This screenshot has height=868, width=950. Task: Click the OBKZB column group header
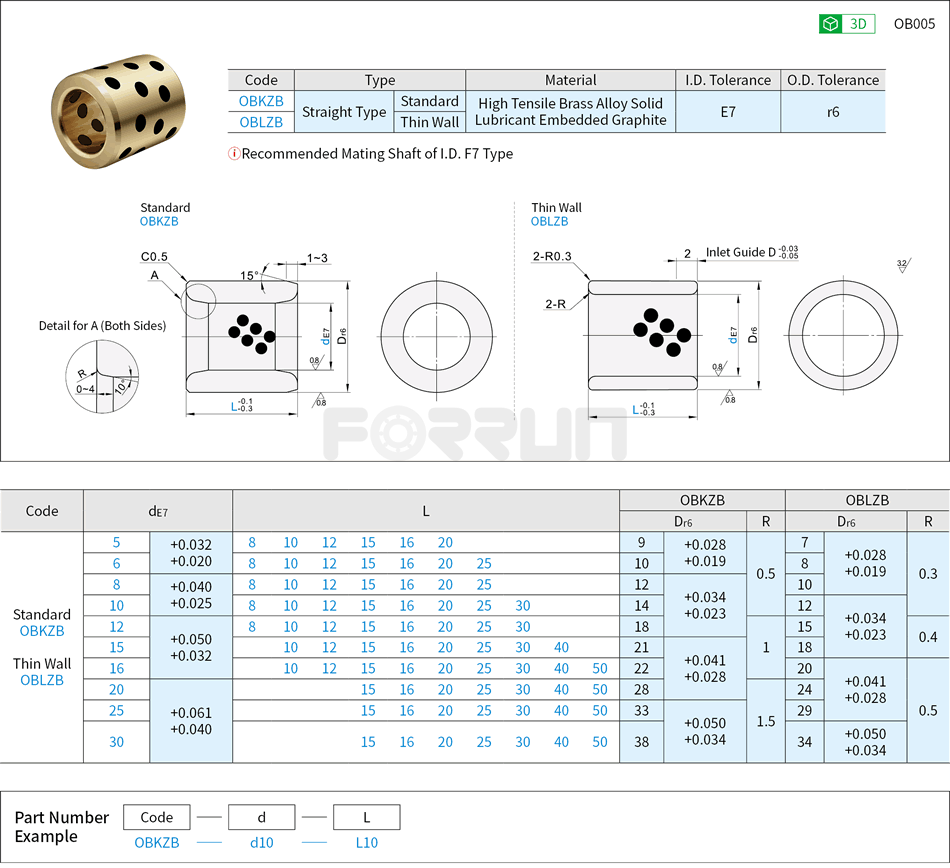click(702, 500)
